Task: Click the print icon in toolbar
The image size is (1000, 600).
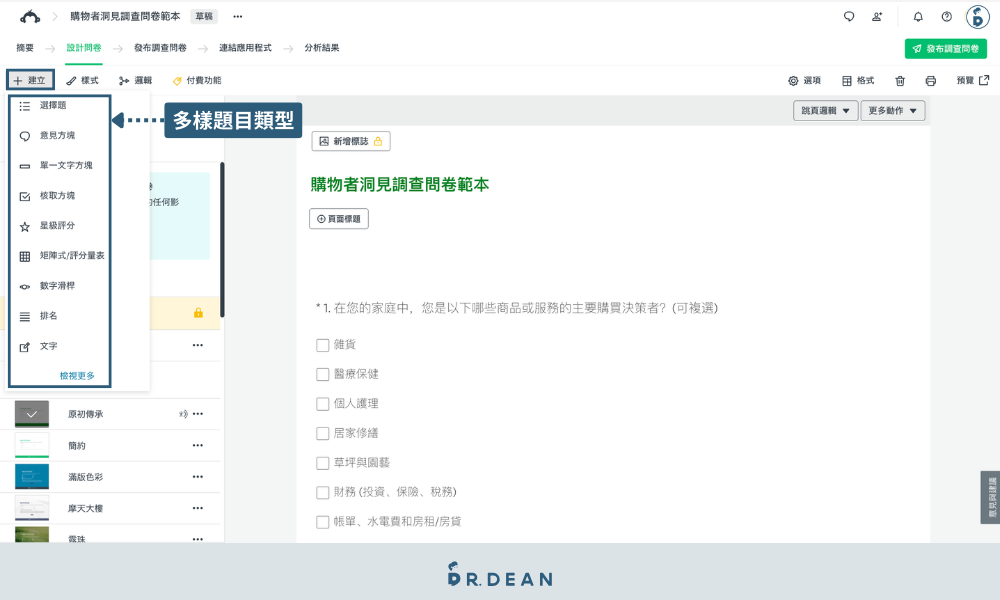Action: 930,81
